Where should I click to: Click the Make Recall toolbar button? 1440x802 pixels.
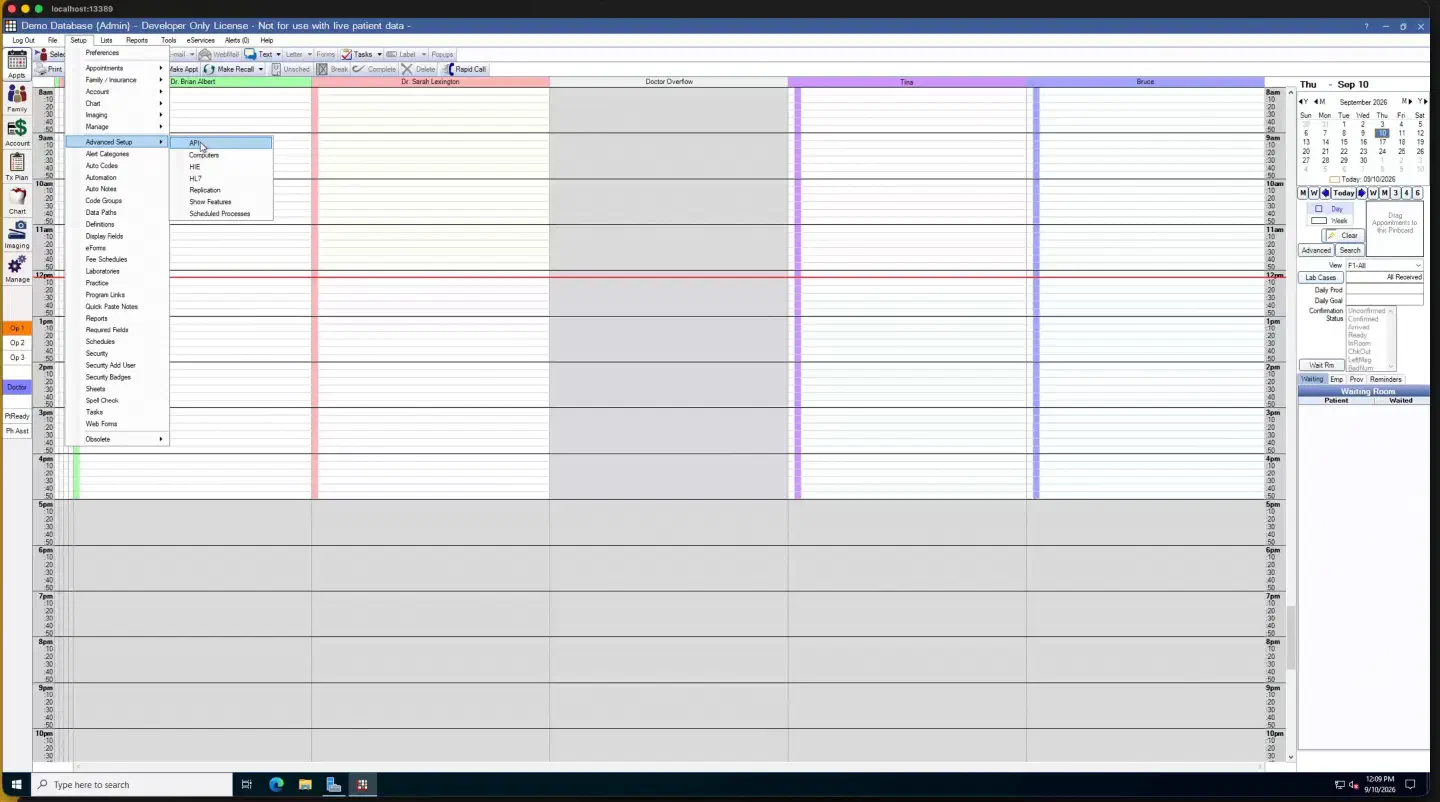[x=230, y=69]
